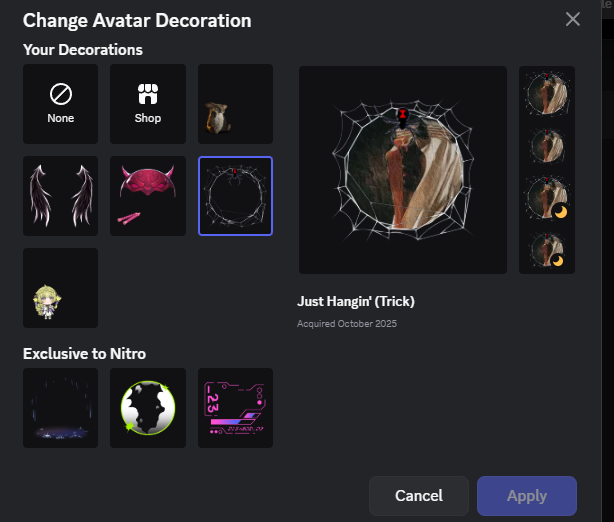Image resolution: width=614 pixels, height=522 pixels.
Task: Click the large avatar preview with web
Action: (x=404, y=170)
